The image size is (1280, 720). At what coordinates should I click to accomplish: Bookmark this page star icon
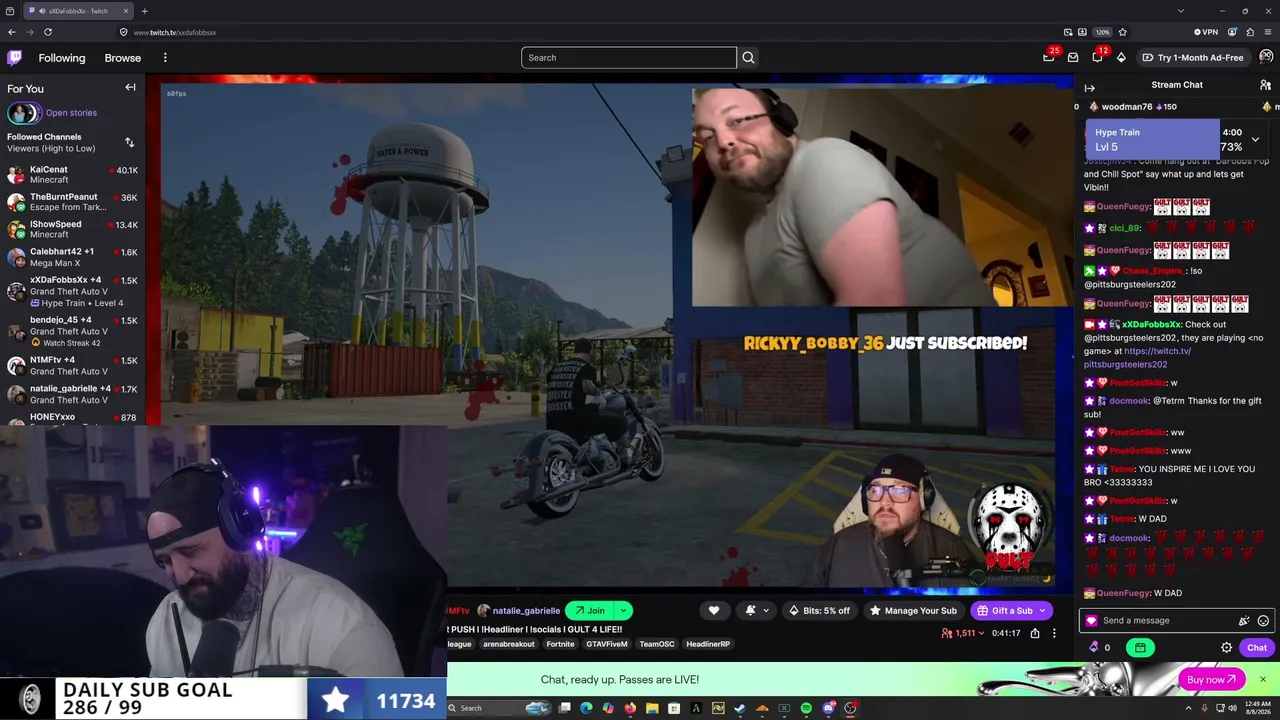point(1122,32)
